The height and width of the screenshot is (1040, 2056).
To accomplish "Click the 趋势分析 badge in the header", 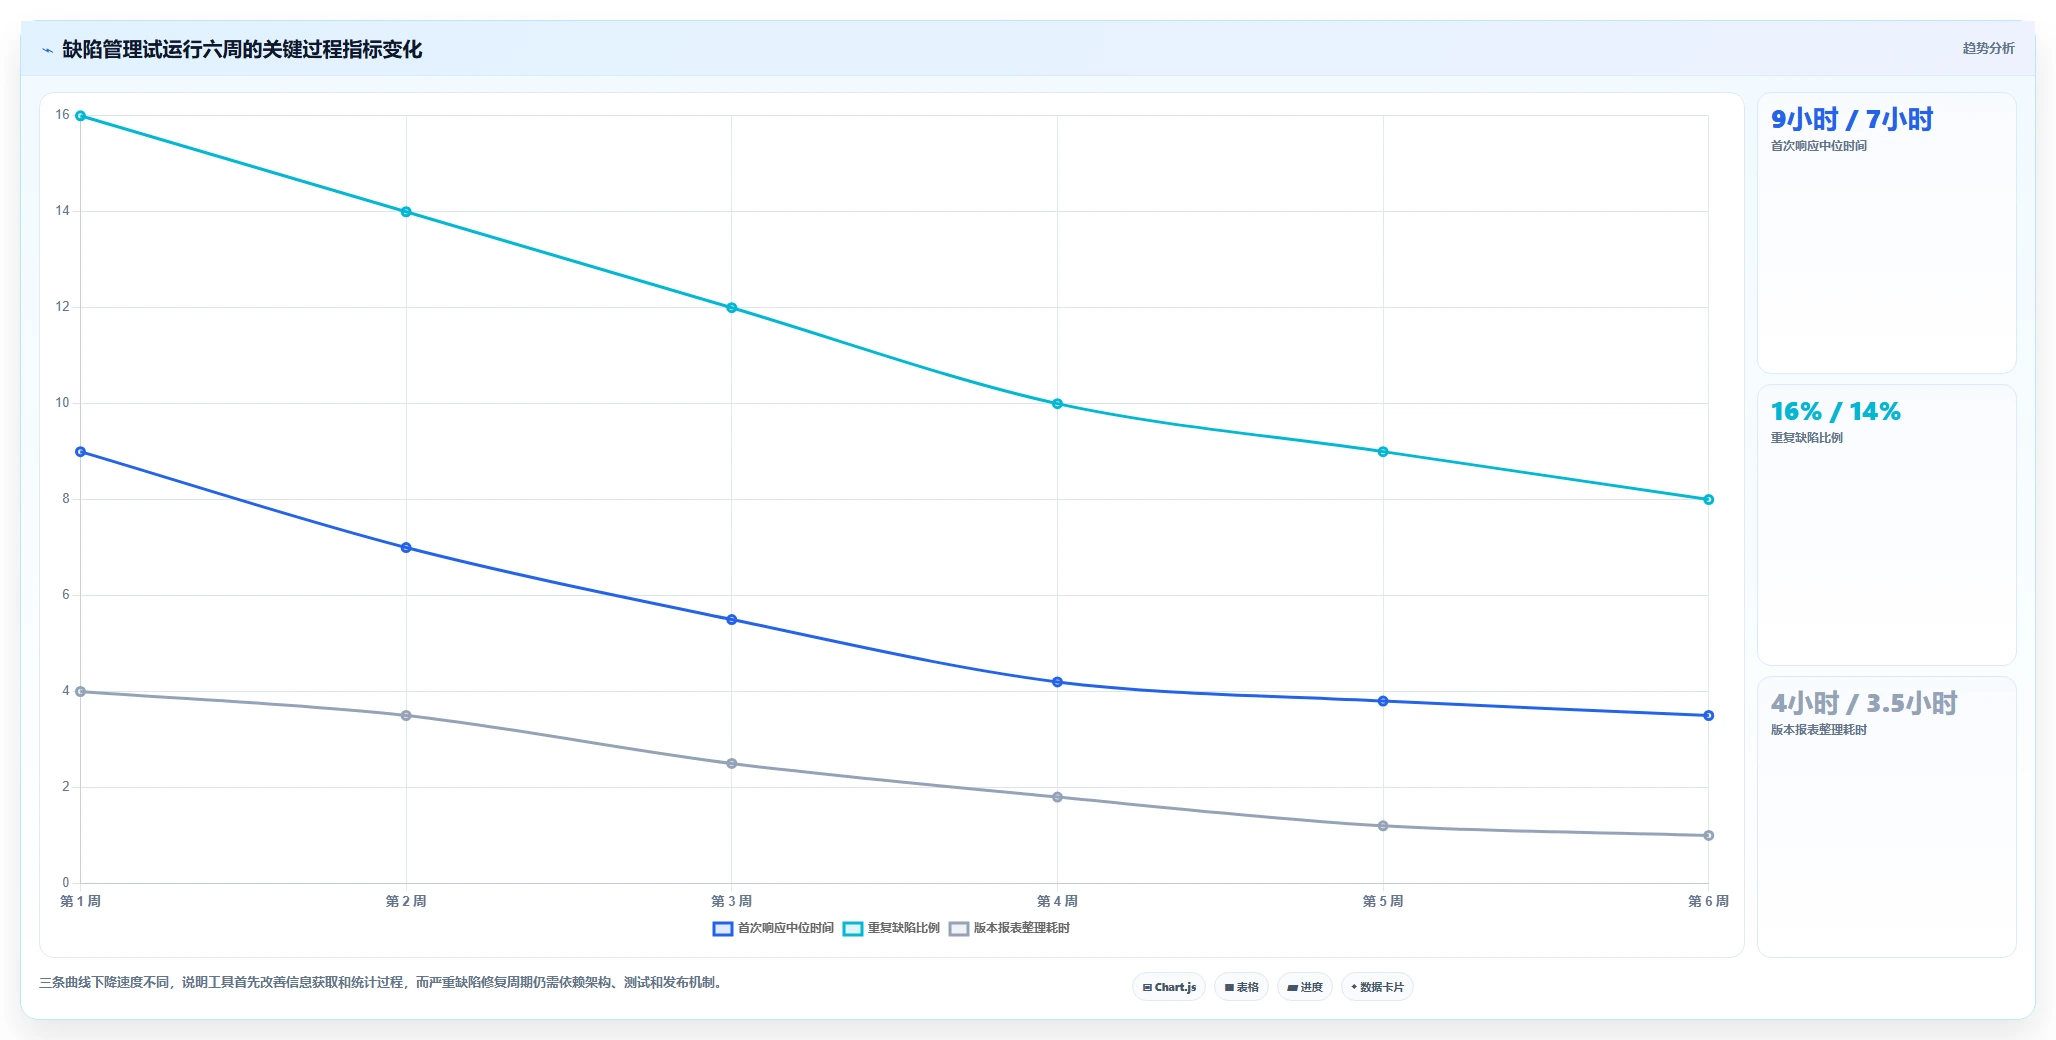I will (x=1988, y=48).
